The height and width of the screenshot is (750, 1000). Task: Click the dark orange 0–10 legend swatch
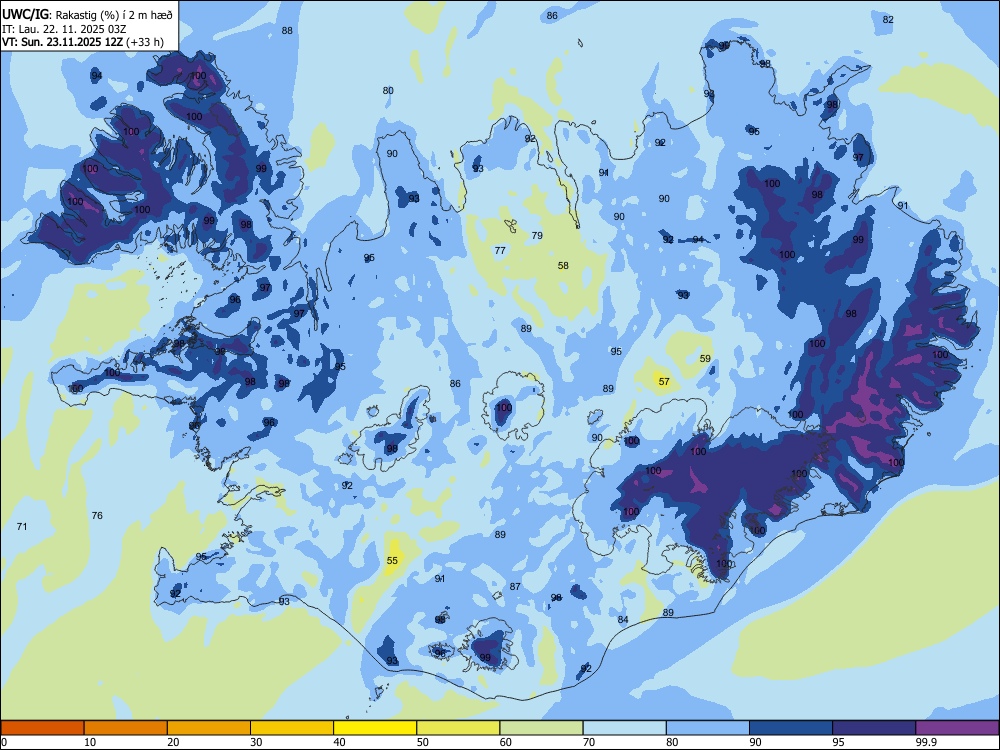tap(42, 728)
